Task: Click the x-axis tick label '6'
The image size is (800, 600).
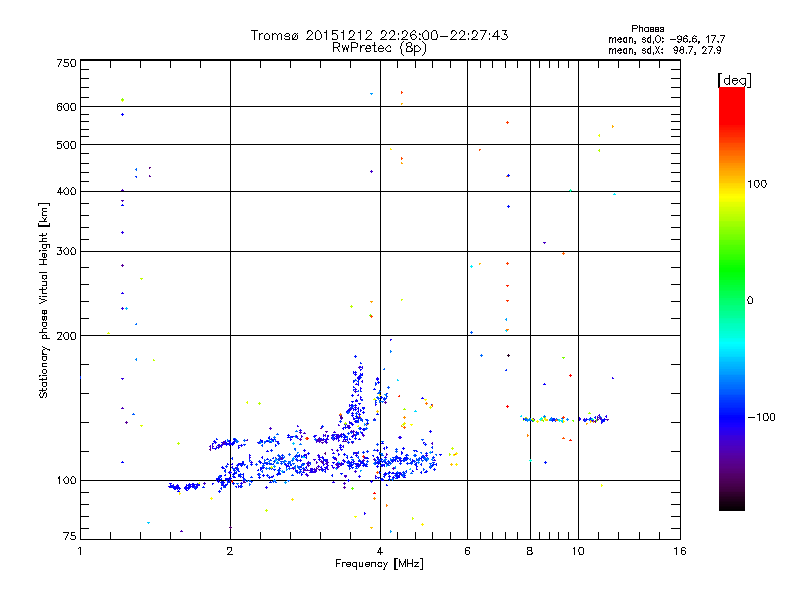Action: (467, 551)
